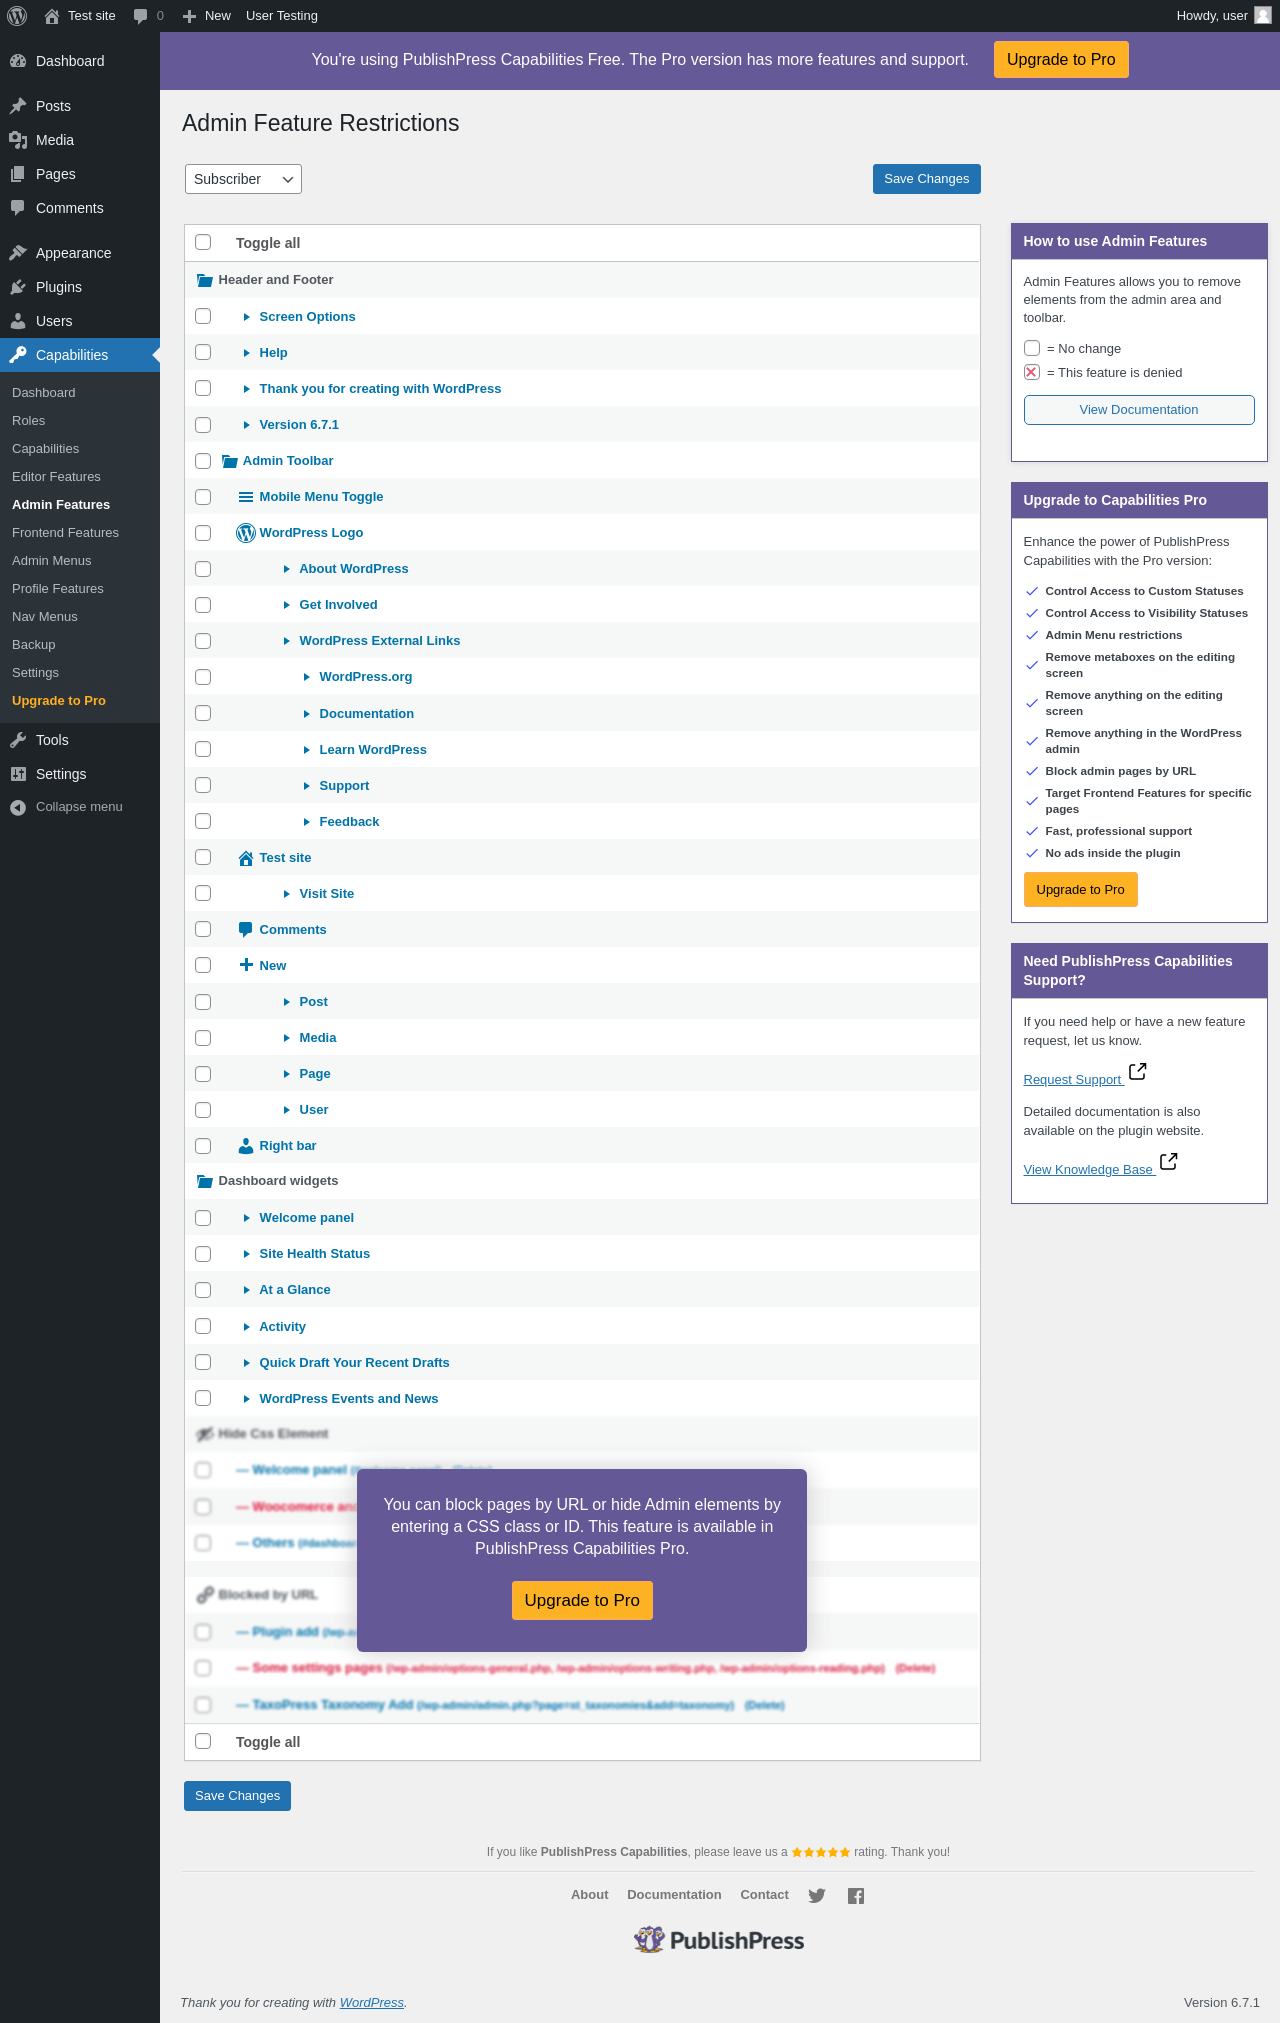The width and height of the screenshot is (1280, 2023).
Task: Click the Upgrade to Pro button in the overlay popup
Action: click(x=582, y=1600)
